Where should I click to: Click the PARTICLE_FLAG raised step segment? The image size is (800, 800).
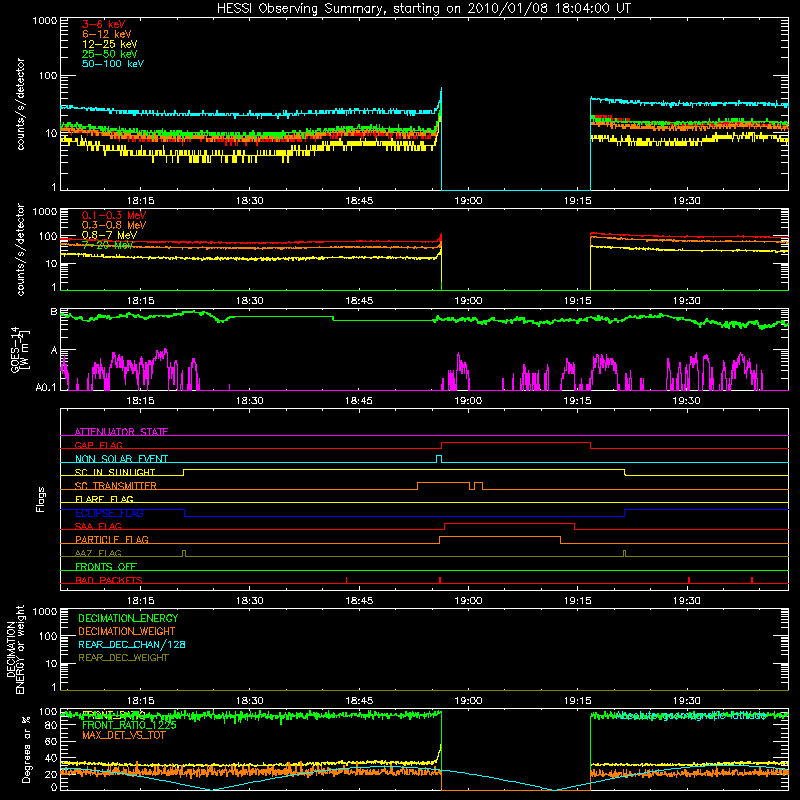pos(500,537)
